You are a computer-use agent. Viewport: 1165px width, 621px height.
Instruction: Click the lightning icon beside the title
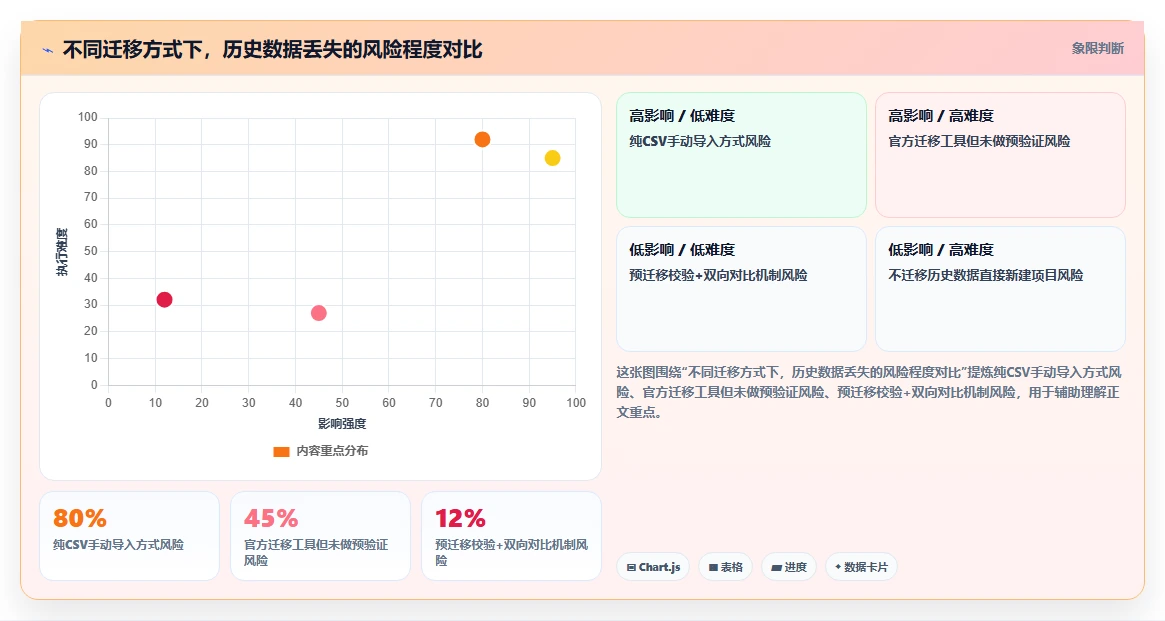(x=48, y=51)
